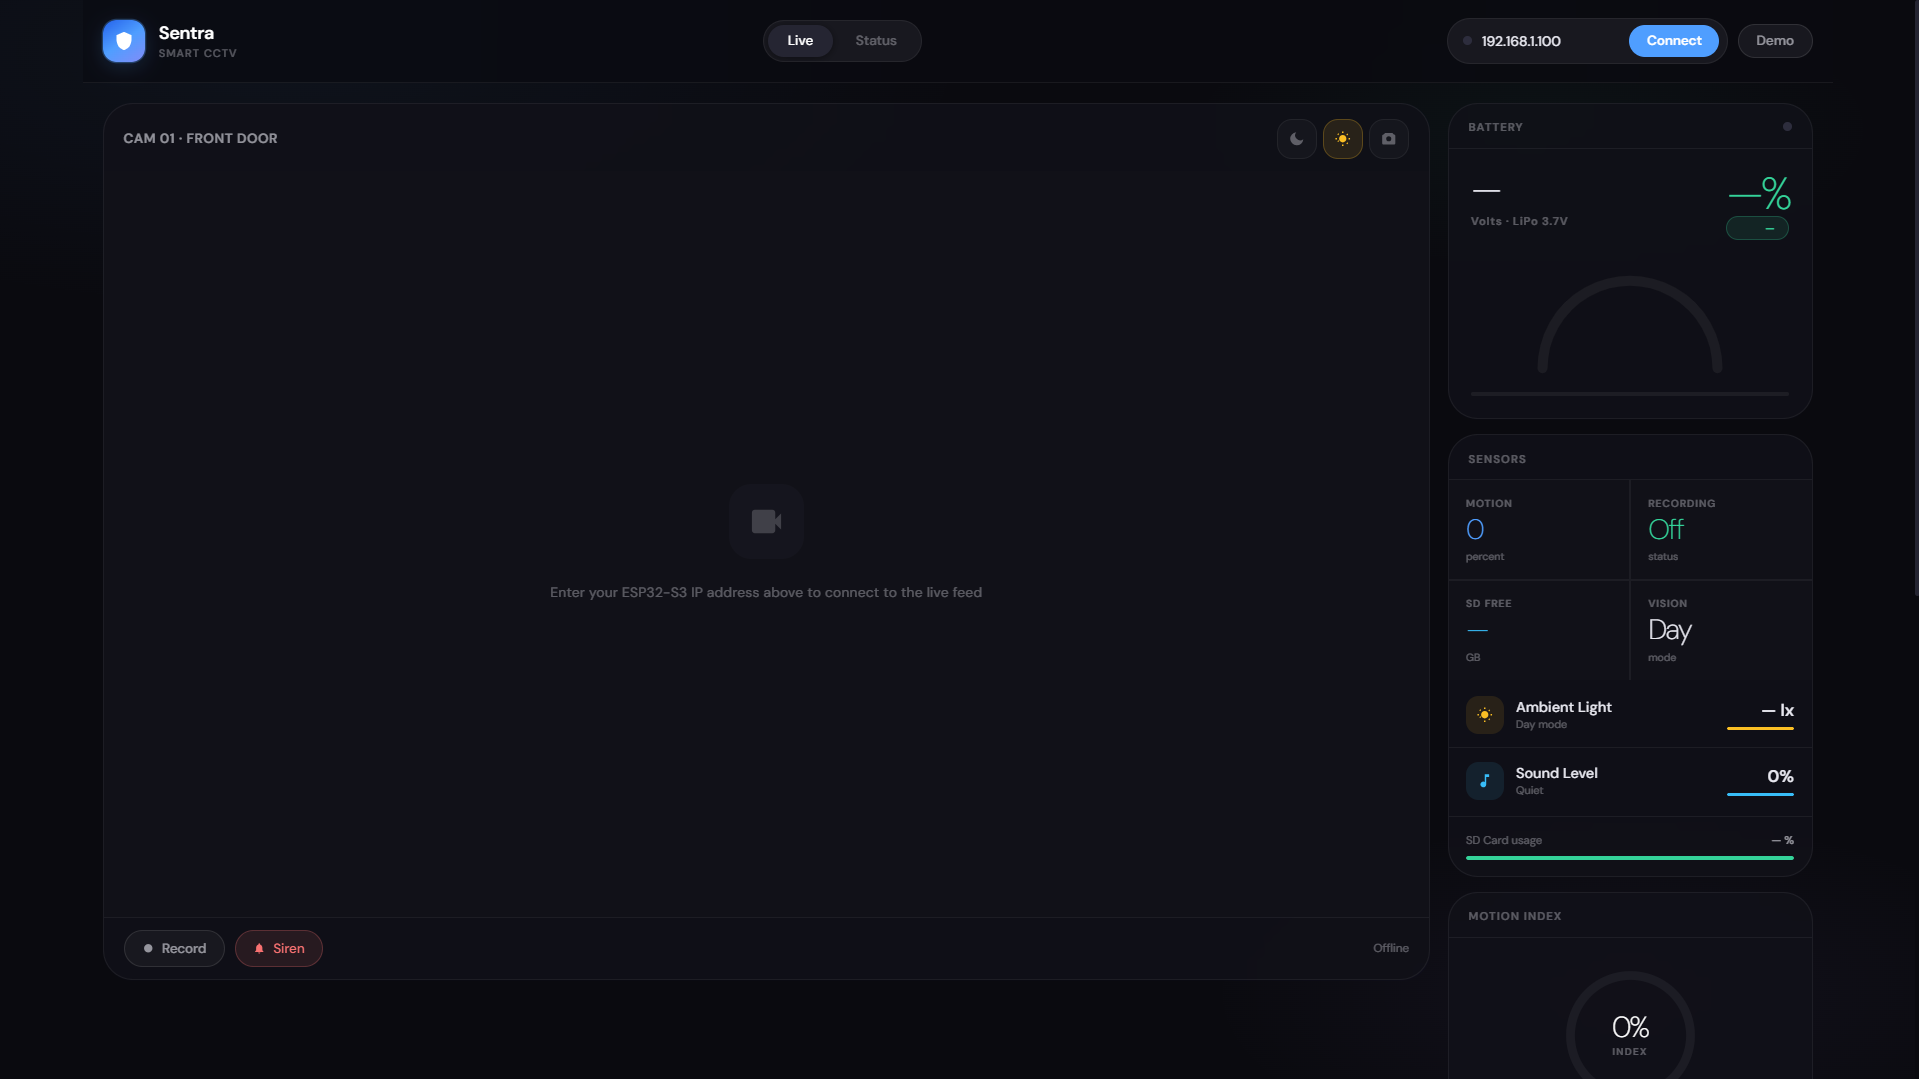Click the Sentra shield logo icon
The width and height of the screenshot is (1919, 1079).
[x=124, y=41]
